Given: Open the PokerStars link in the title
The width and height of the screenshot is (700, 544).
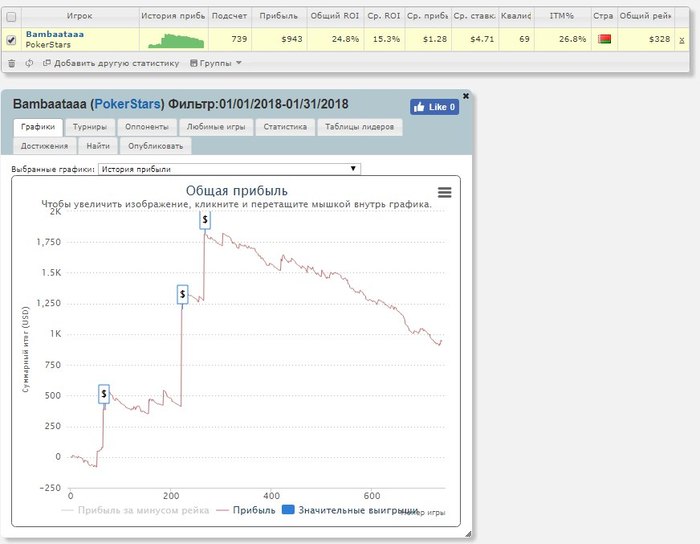Looking at the screenshot, I should 127,104.
